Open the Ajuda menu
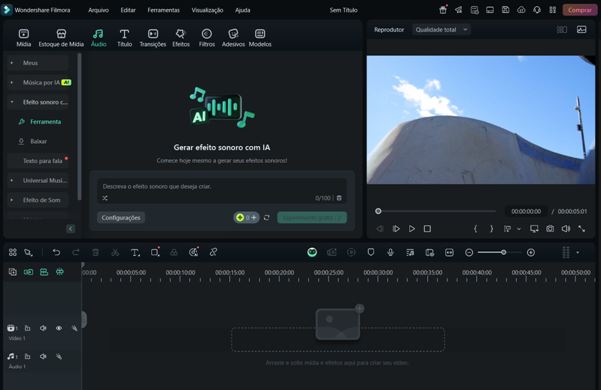603x390 pixels. click(x=243, y=10)
